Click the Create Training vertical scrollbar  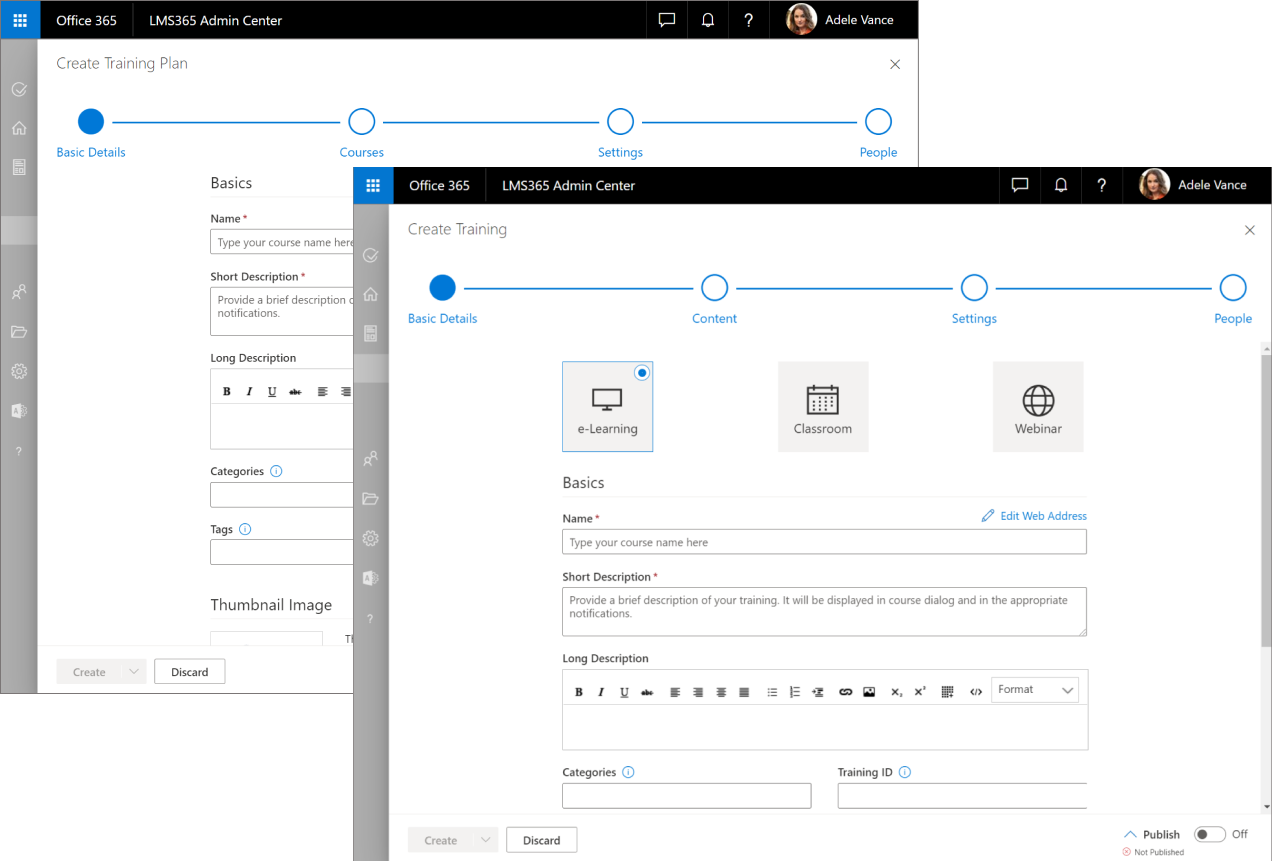click(1266, 500)
